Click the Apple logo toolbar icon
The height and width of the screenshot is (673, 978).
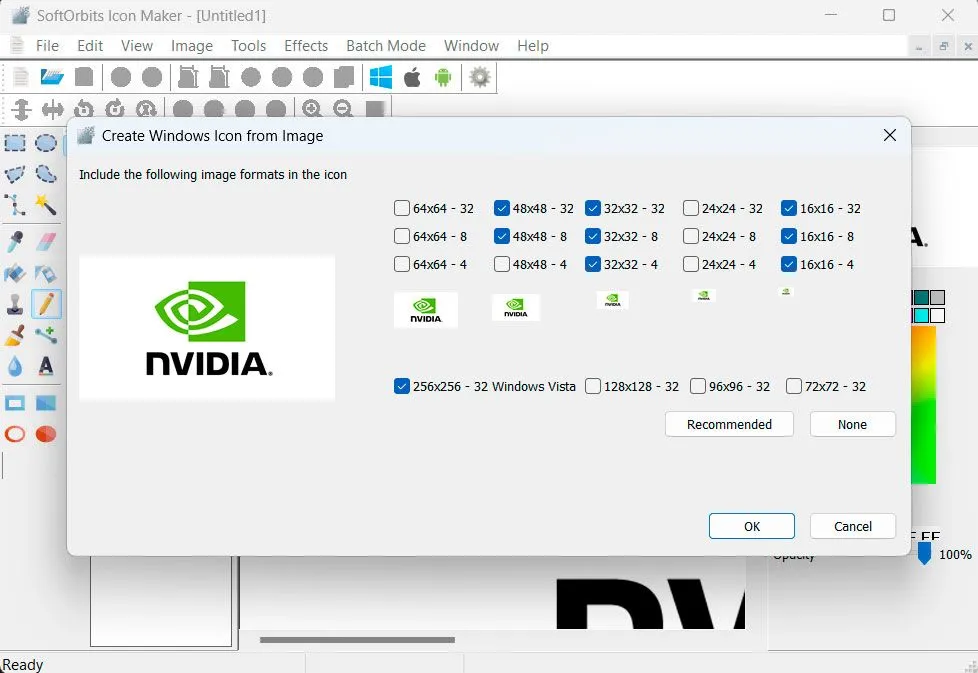tap(412, 77)
